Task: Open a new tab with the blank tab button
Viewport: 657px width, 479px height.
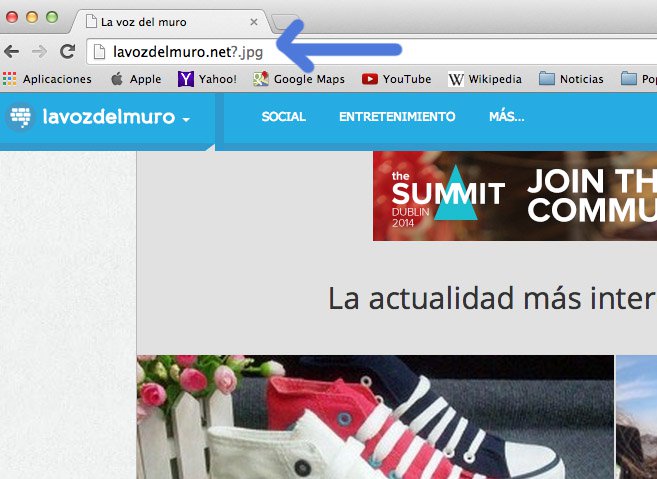Action: [285, 23]
